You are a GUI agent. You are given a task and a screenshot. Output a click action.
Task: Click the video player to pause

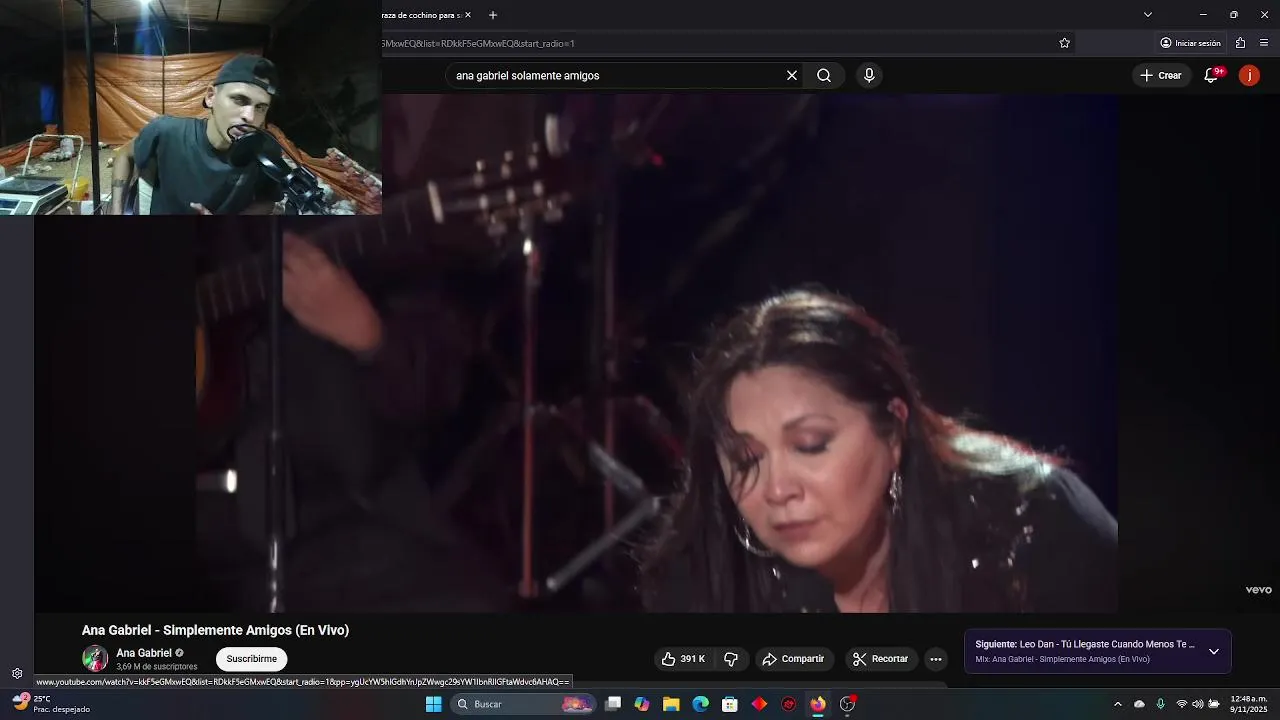657,353
